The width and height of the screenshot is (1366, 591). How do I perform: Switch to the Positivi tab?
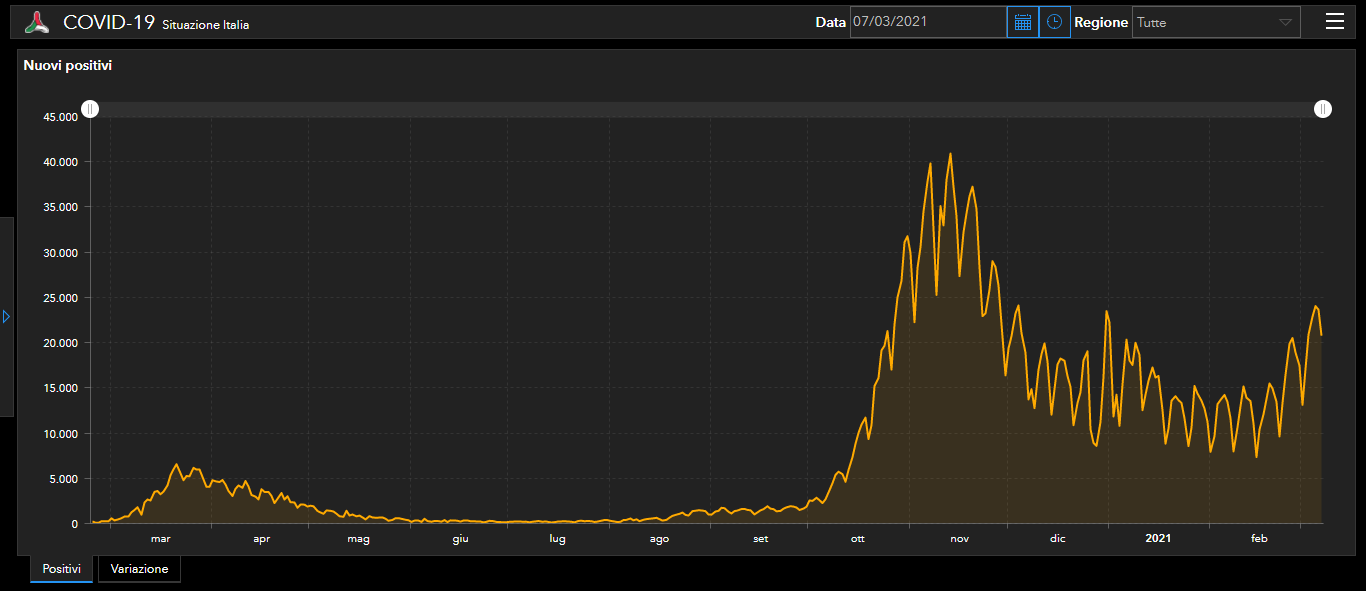click(x=61, y=569)
